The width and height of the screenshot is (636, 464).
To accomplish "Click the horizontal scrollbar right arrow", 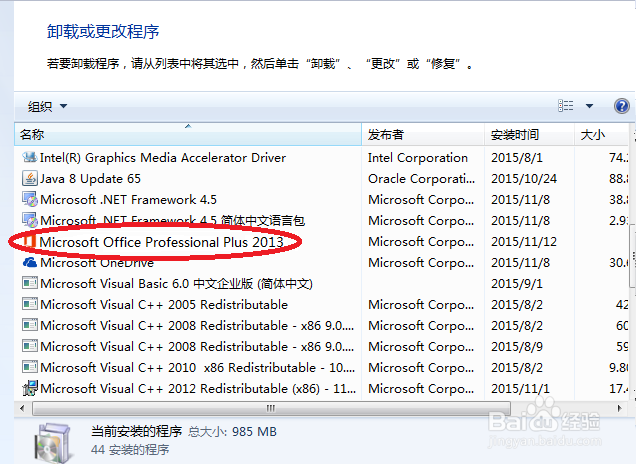I will (619, 408).
